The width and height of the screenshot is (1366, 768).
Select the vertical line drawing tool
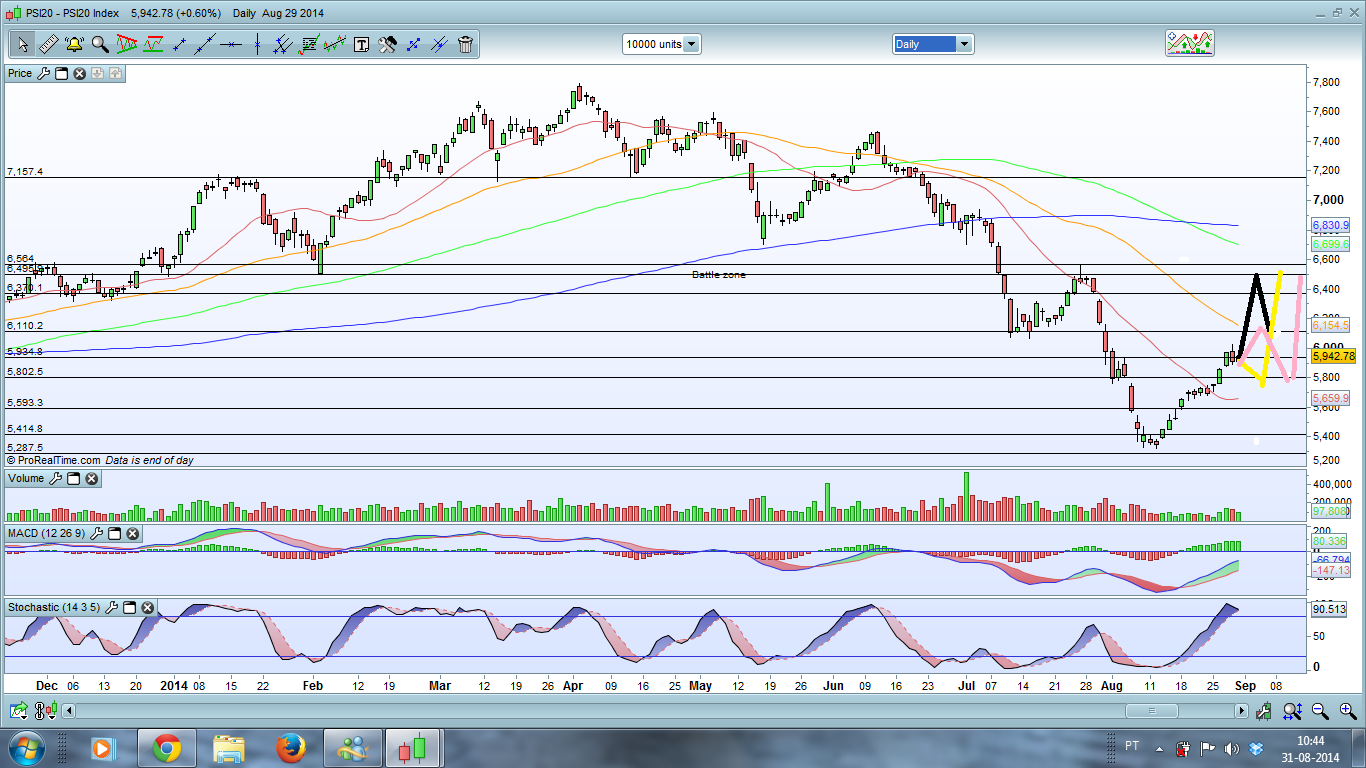pyautogui.click(x=257, y=44)
